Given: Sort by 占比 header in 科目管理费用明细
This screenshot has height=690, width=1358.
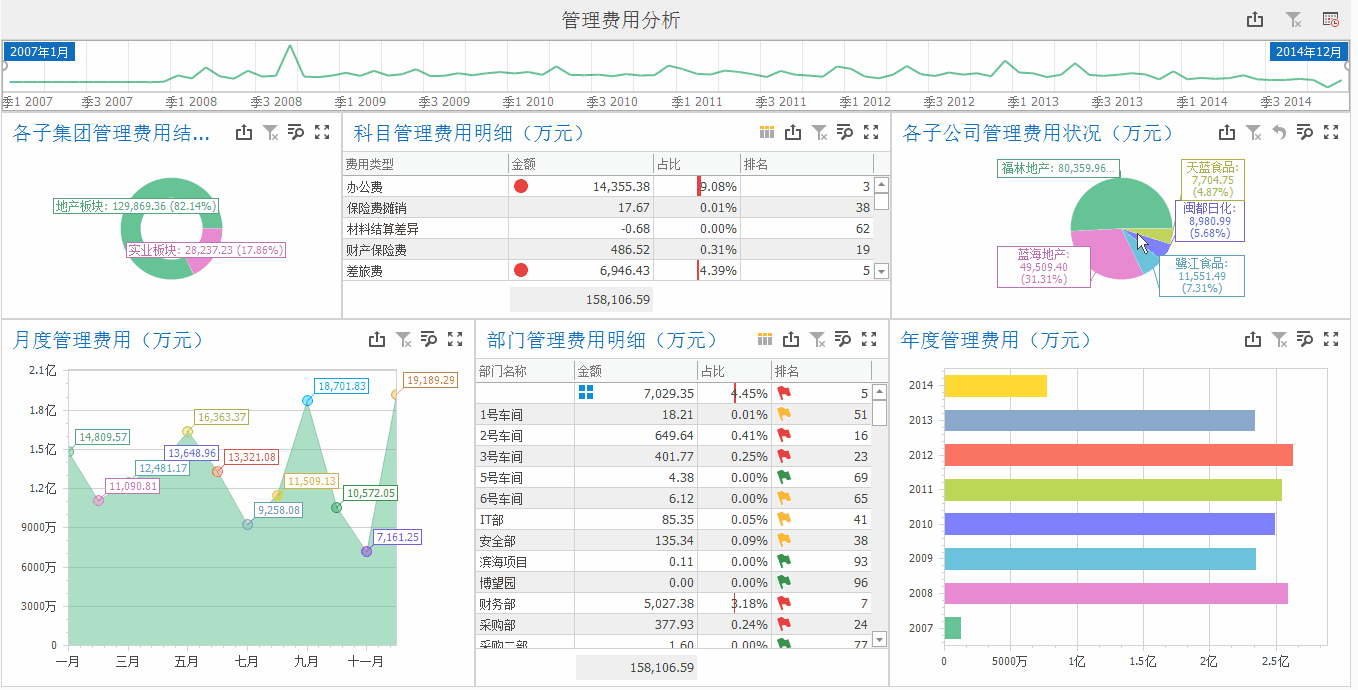Looking at the screenshot, I should pyautogui.click(x=697, y=164).
